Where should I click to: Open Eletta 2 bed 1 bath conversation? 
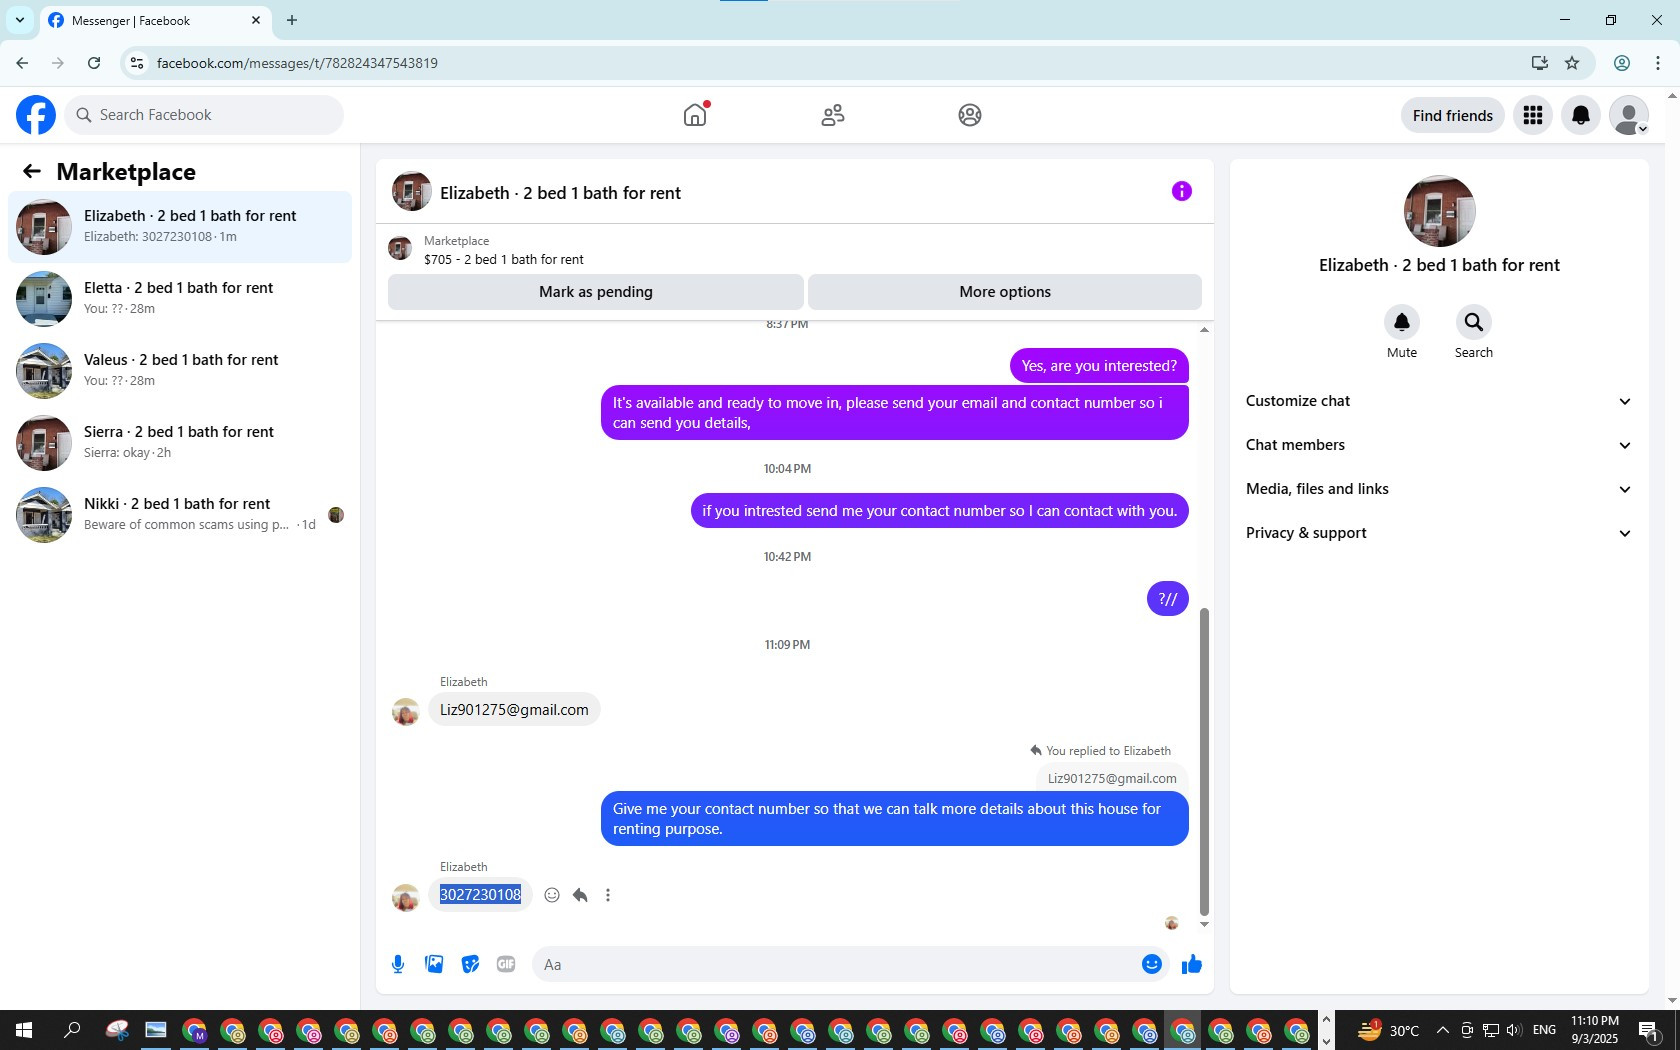(x=180, y=299)
